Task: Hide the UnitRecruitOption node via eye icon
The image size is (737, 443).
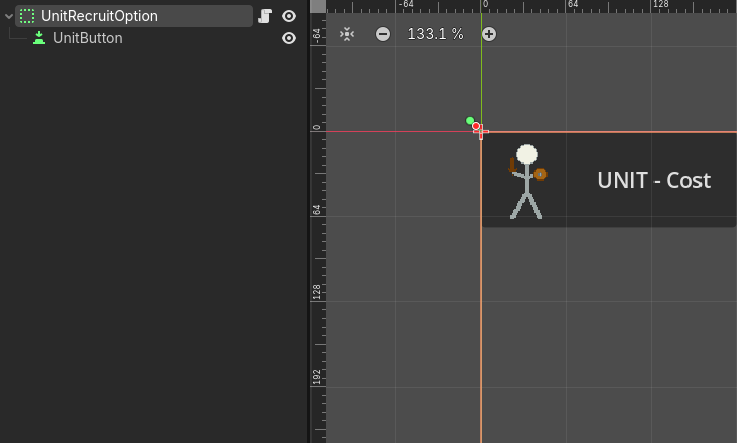Action: point(289,16)
